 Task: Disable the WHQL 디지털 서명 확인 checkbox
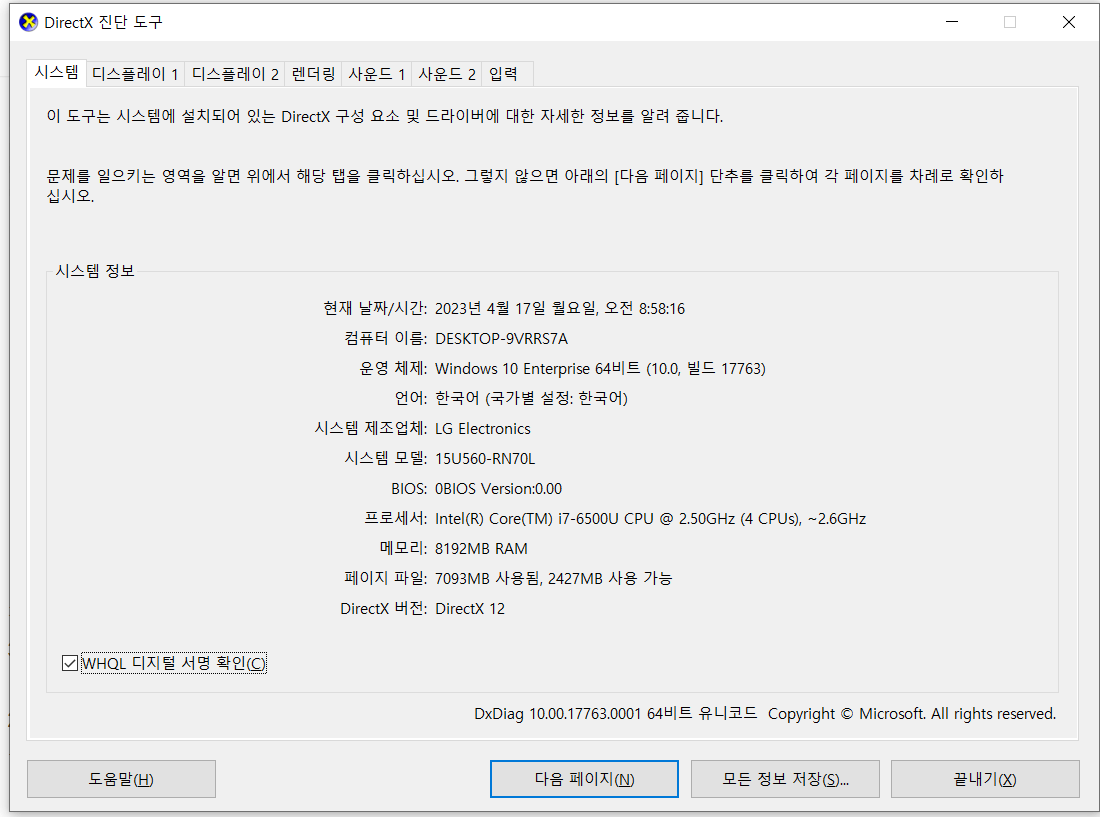click(69, 662)
